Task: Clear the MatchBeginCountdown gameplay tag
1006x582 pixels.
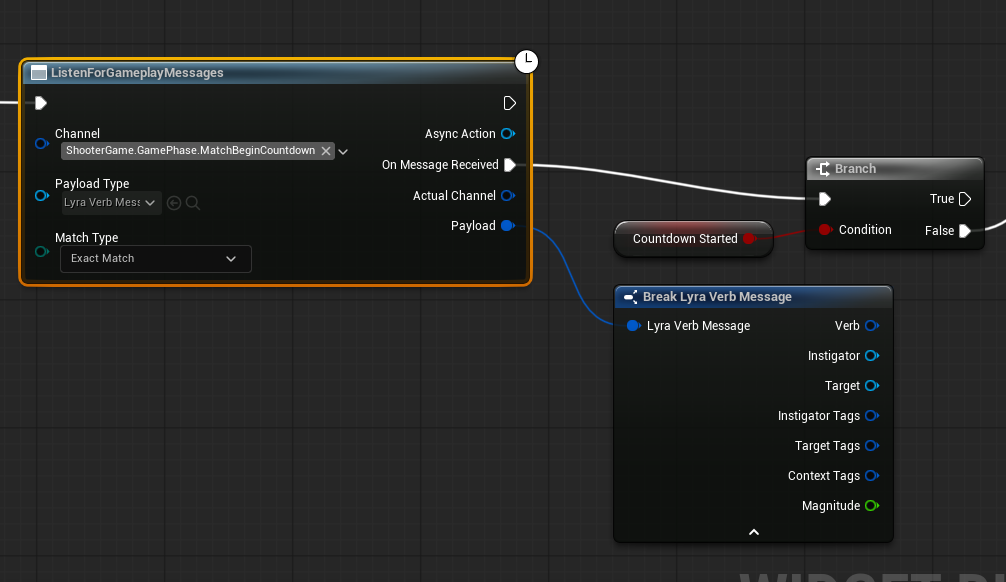Action: coord(326,151)
